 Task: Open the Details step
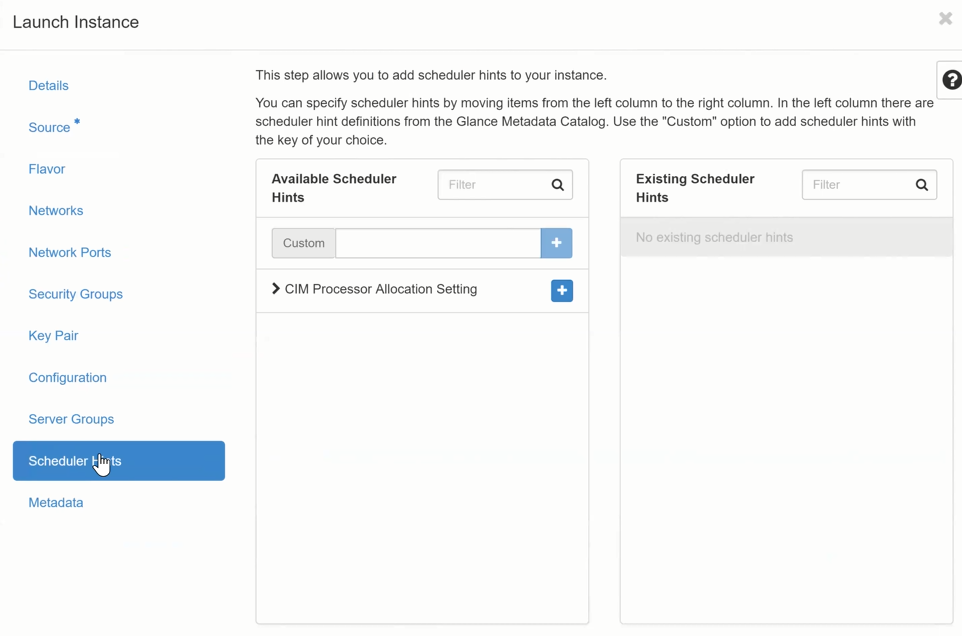point(48,86)
